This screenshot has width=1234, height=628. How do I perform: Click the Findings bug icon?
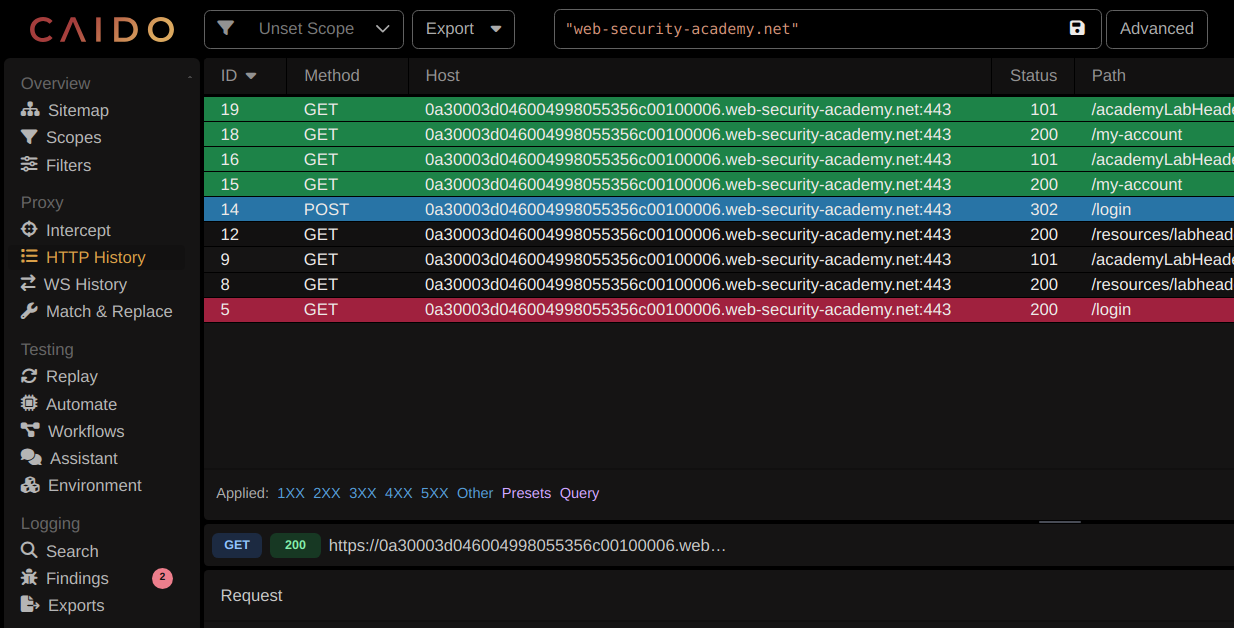coord(29,578)
